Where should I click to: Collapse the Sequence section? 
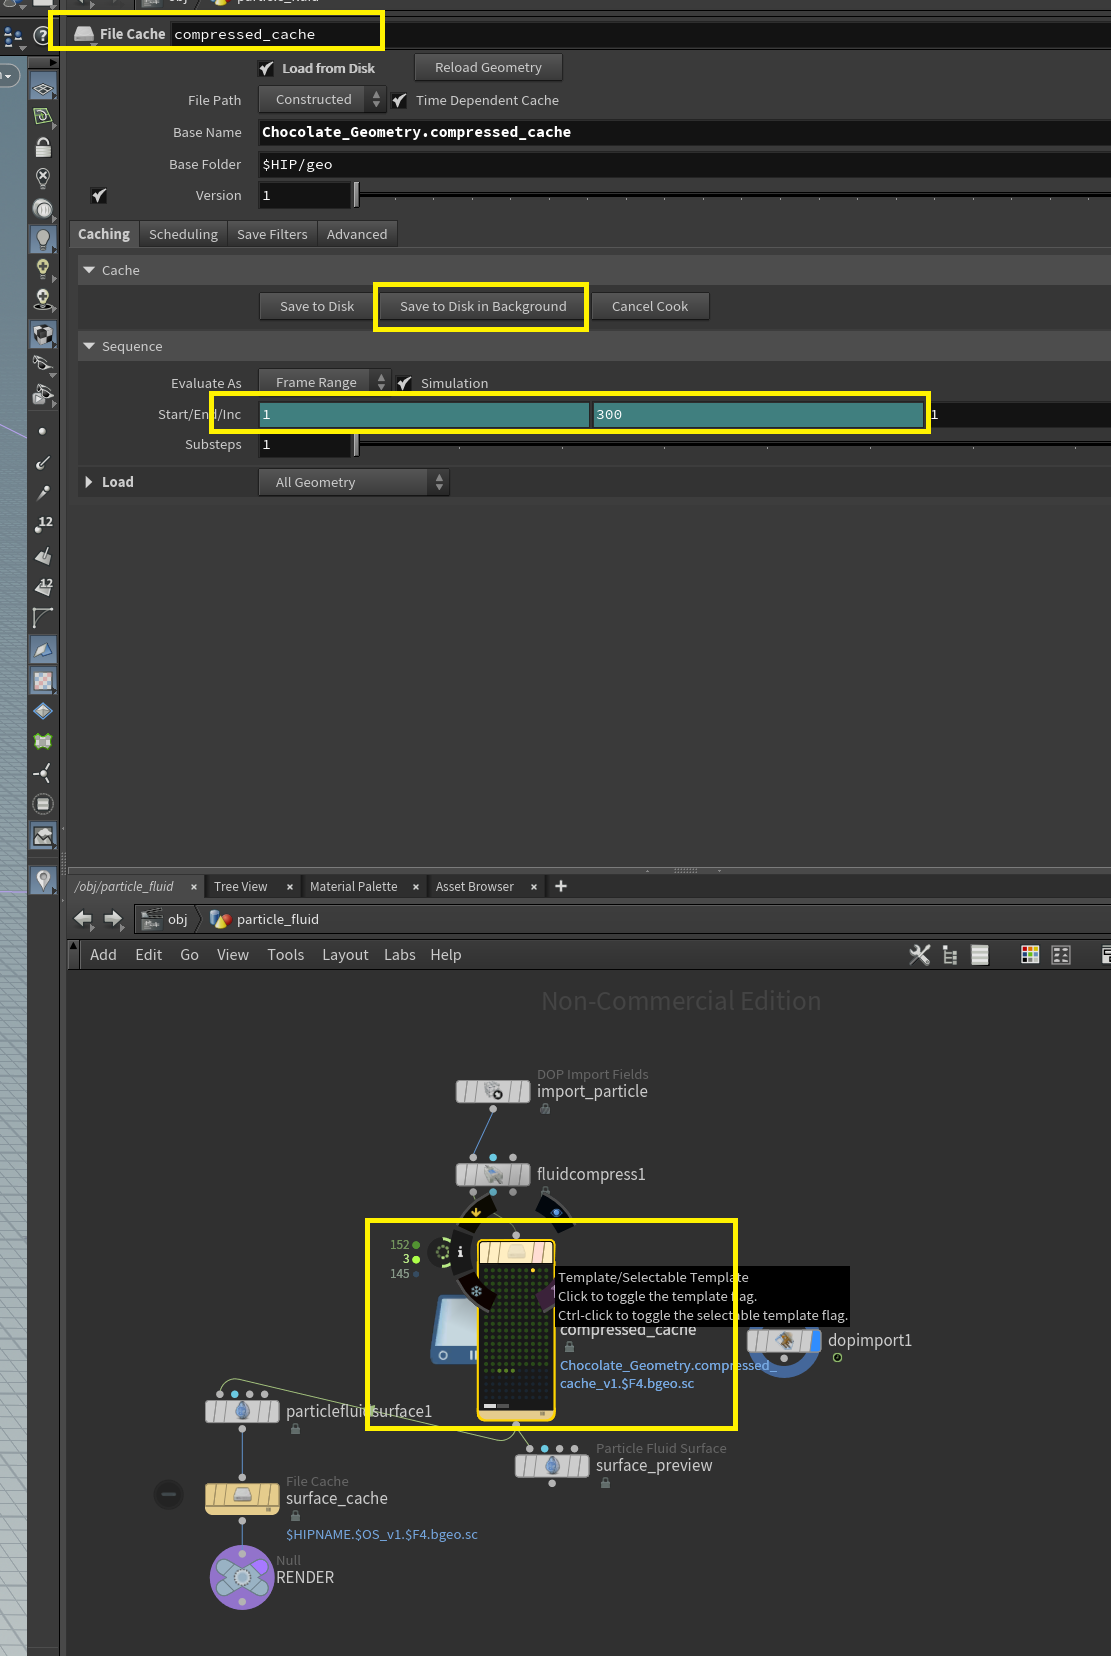89,346
